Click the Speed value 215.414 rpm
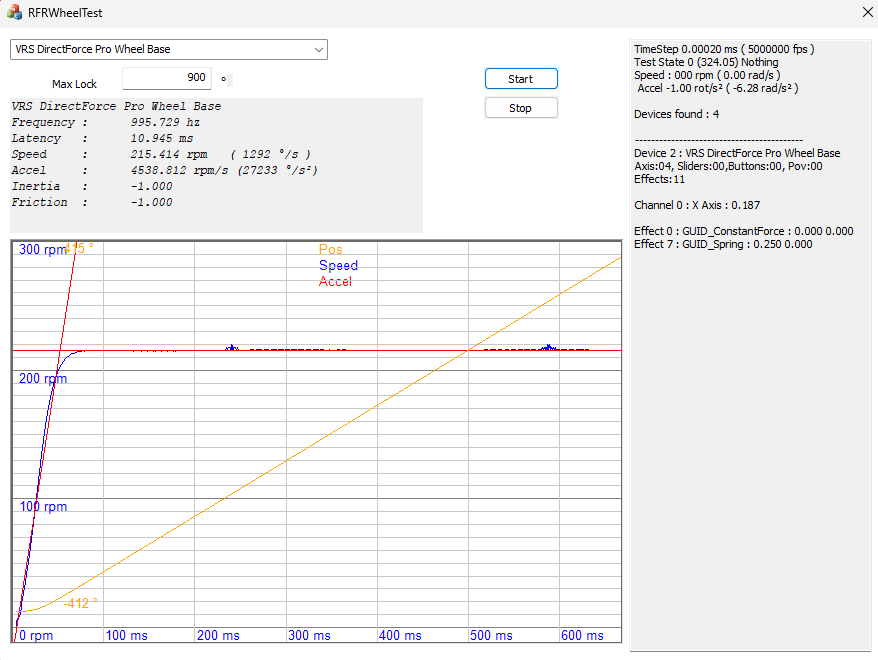Image resolution: width=878 pixels, height=660 pixels. (x=169, y=154)
